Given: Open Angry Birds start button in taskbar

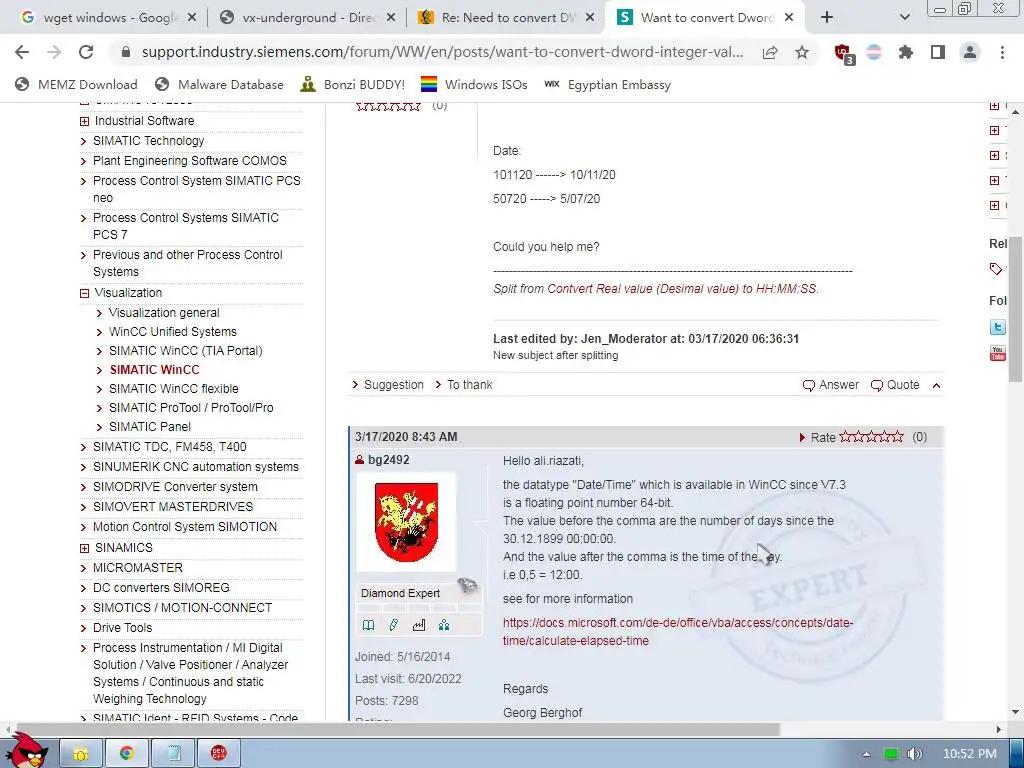Looking at the screenshot, I should click(x=26, y=750).
